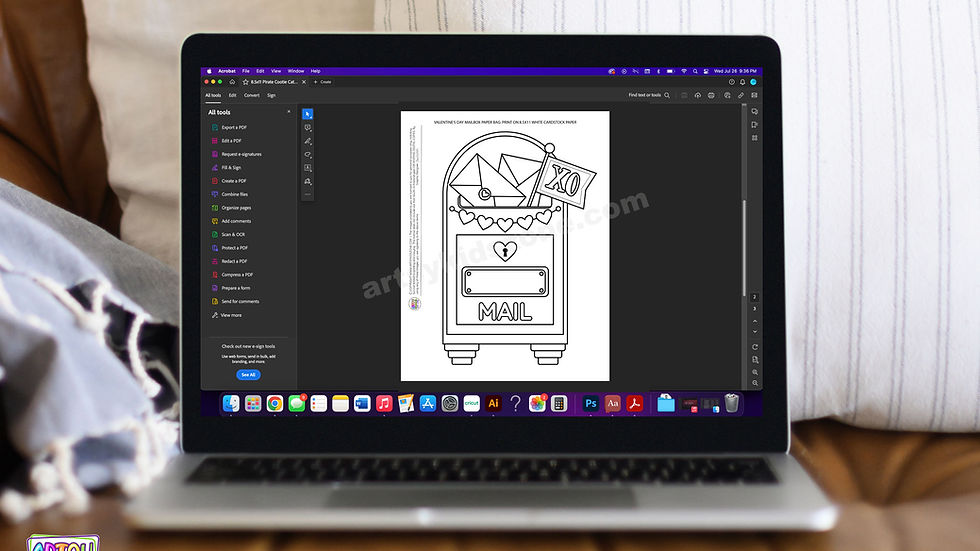Open the help question mark icon
Viewport: 980px width, 551px height.
pos(731,82)
